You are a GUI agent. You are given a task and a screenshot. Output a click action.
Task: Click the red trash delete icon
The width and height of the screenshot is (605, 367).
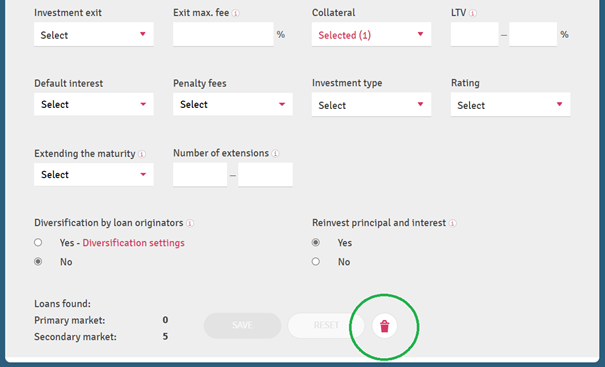[x=384, y=326]
